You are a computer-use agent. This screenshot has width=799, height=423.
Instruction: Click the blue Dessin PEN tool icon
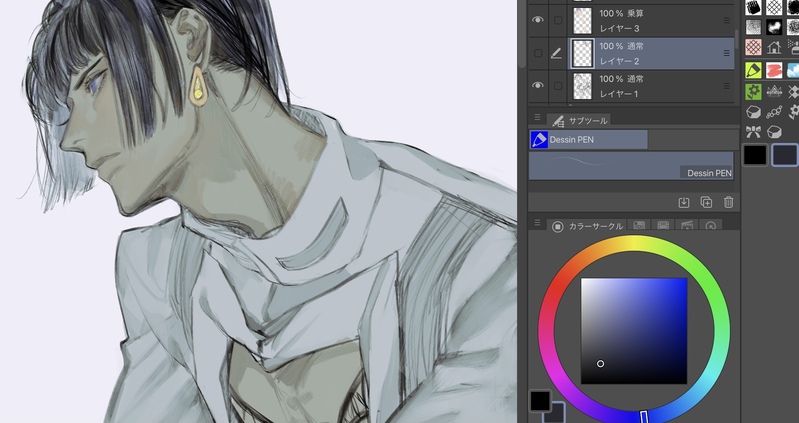pos(539,140)
